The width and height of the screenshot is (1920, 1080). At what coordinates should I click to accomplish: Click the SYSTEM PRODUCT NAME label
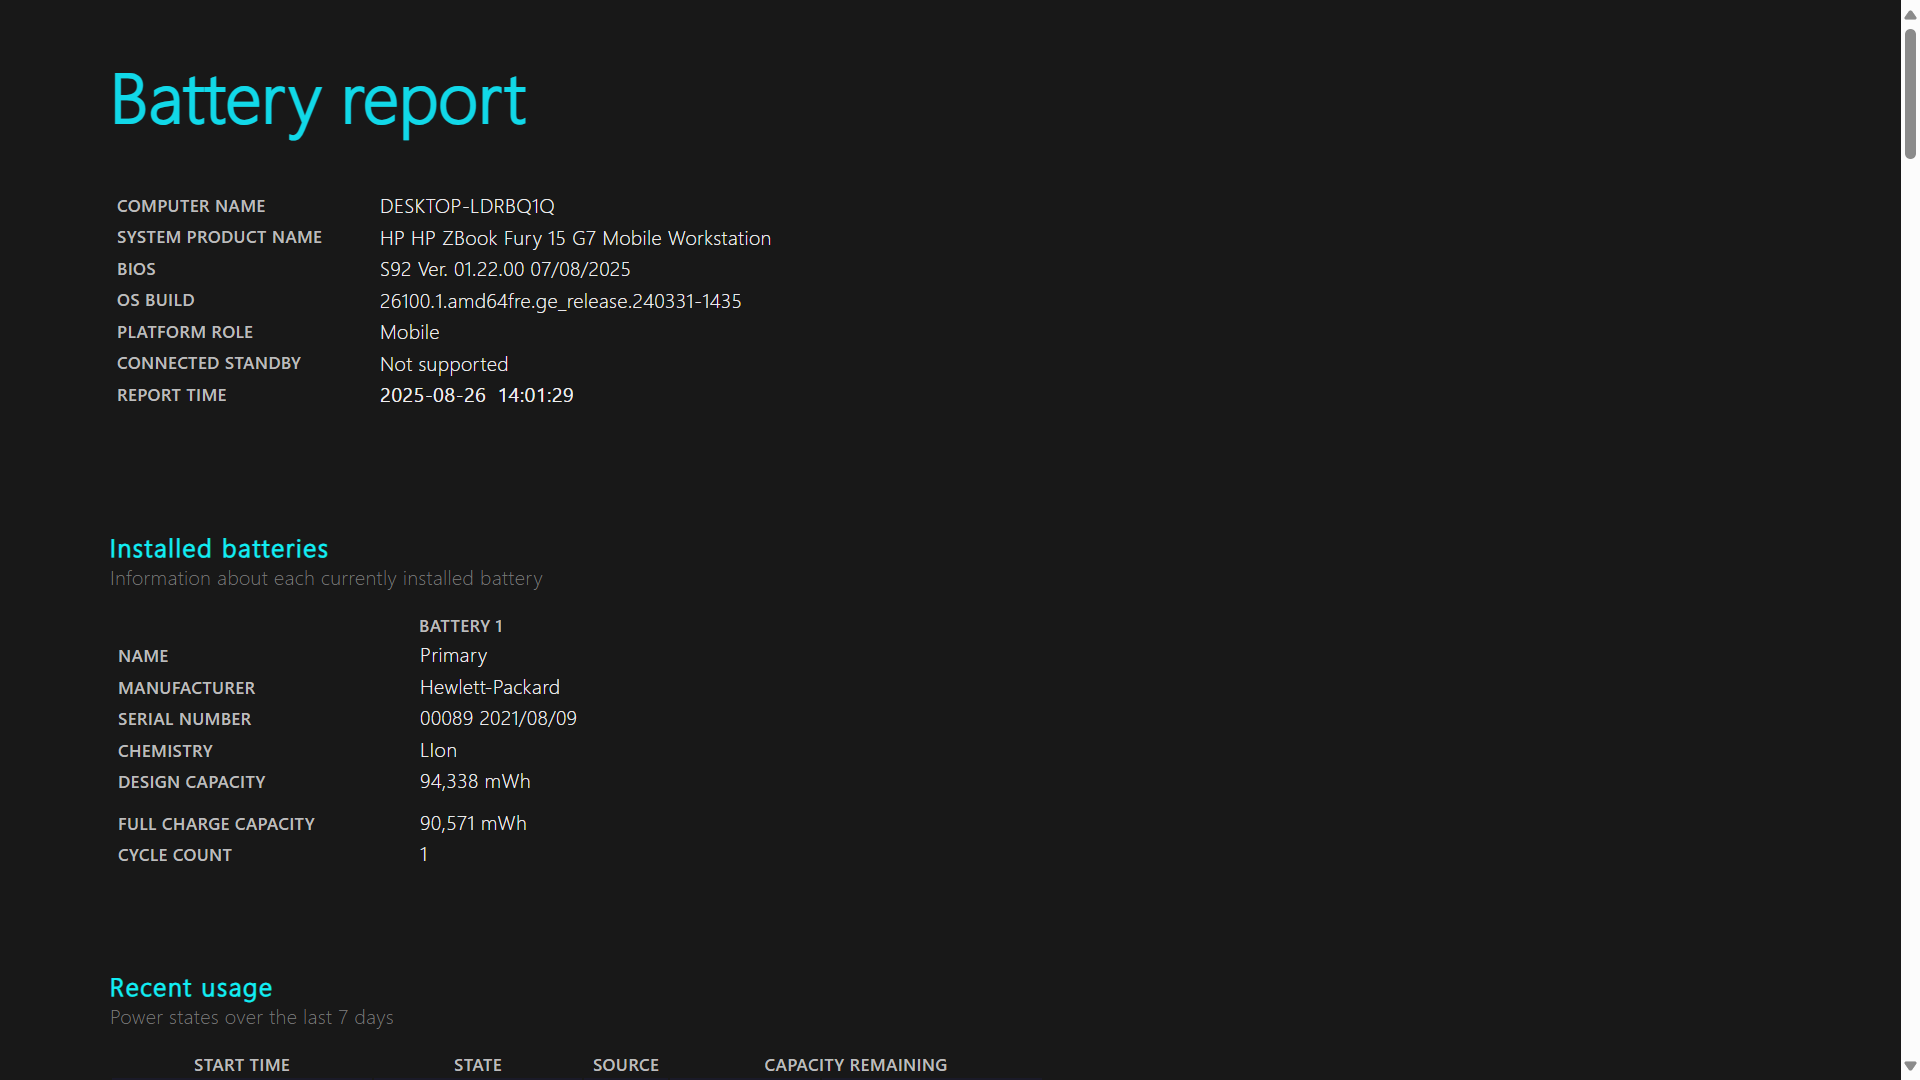click(219, 237)
